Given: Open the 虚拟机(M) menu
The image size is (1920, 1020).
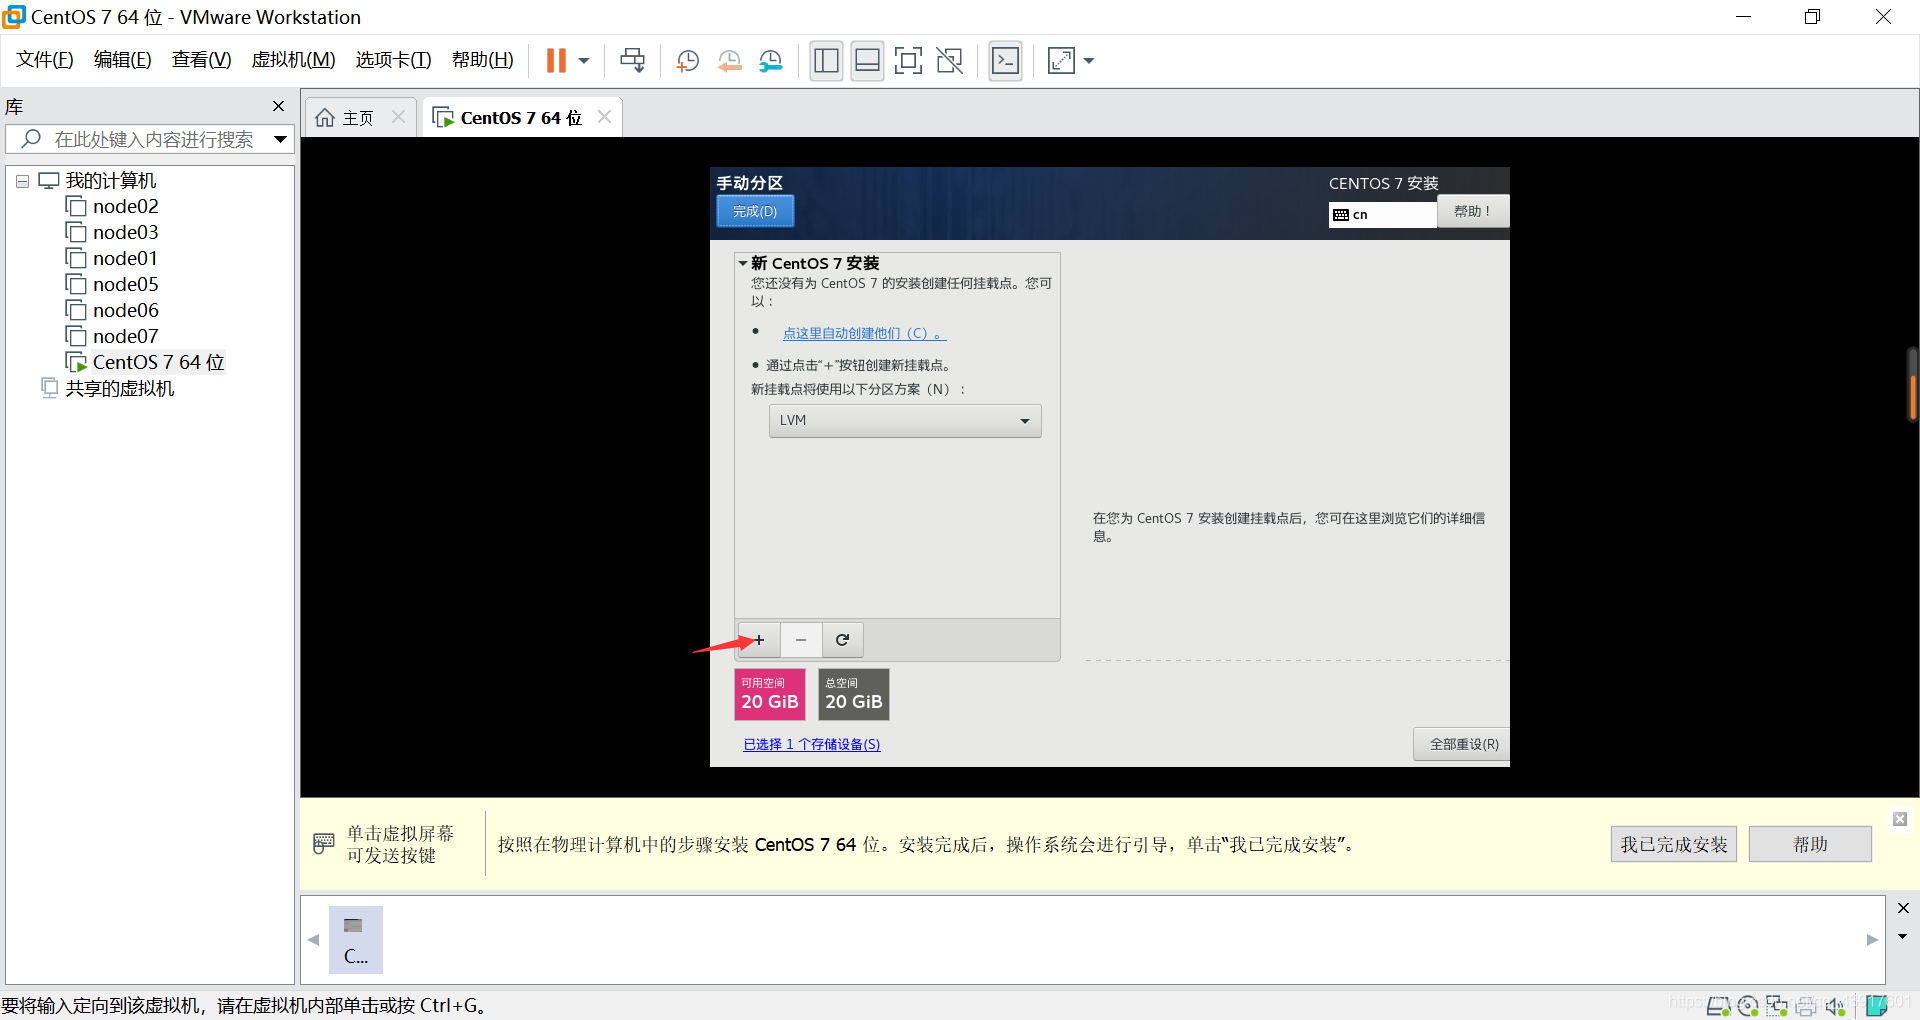Looking at the screenshot, I should click(293, 60).
